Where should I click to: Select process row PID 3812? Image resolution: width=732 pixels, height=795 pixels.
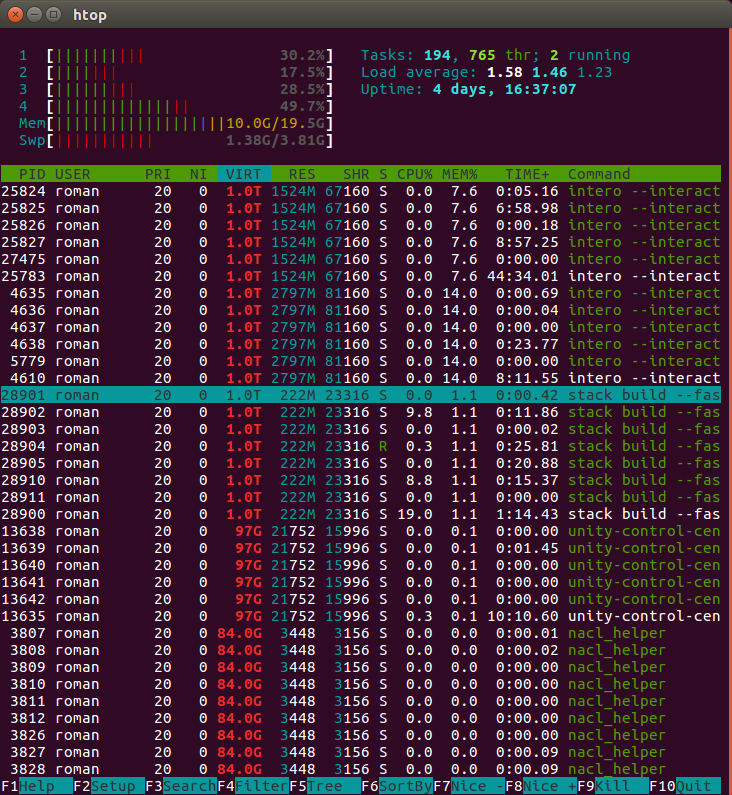tap(360, 718)
